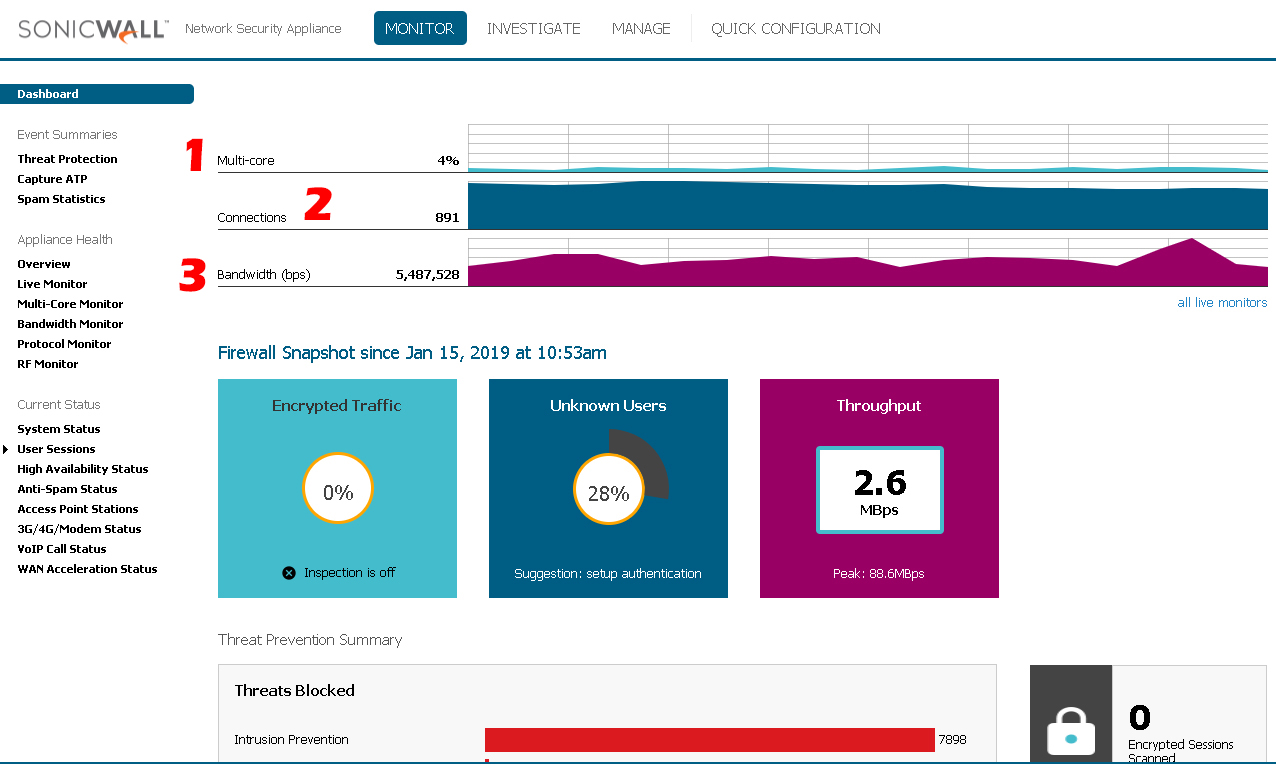This screenshot has width=1276, height=766.
Task: Click the Intrusion Prevention threat bar
Action: 710,739
